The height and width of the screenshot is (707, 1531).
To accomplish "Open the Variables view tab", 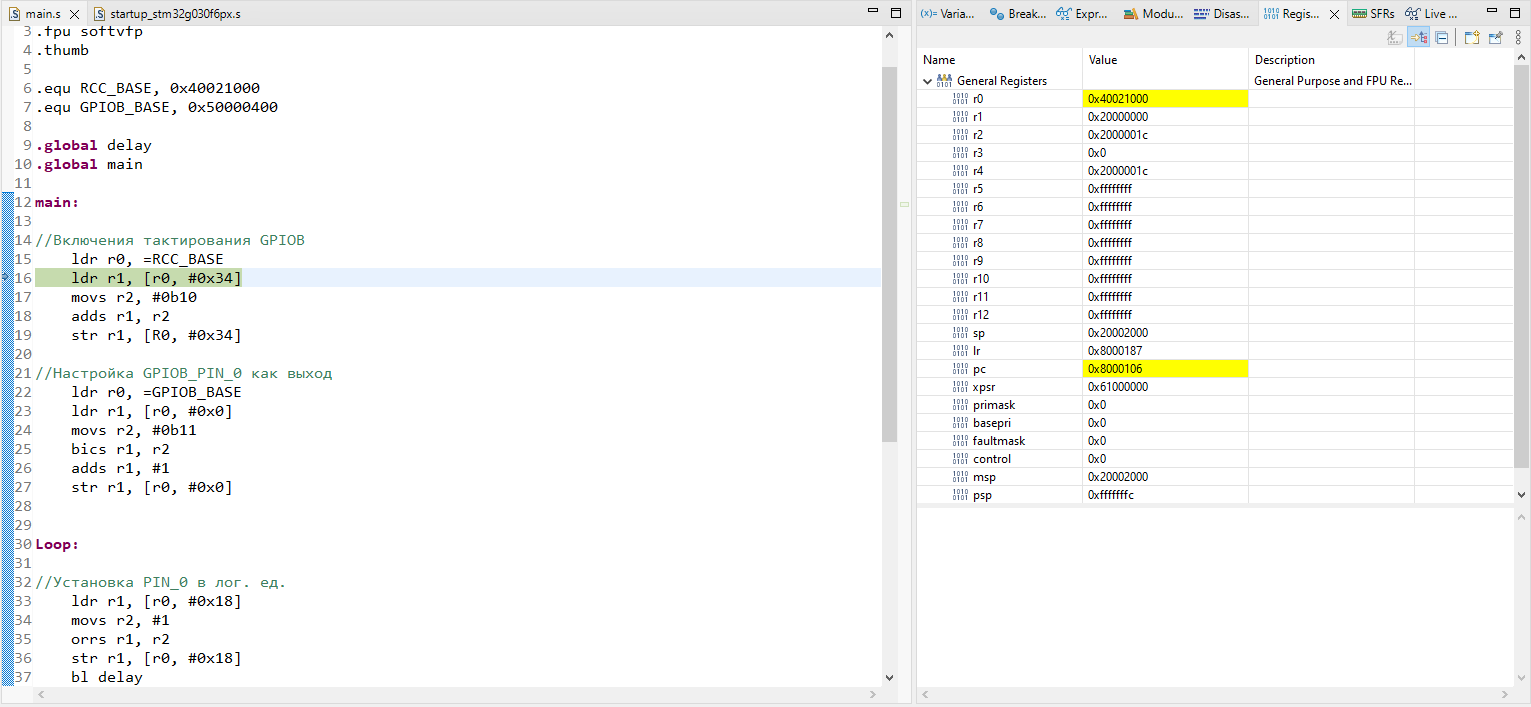I will click(947, 14).
